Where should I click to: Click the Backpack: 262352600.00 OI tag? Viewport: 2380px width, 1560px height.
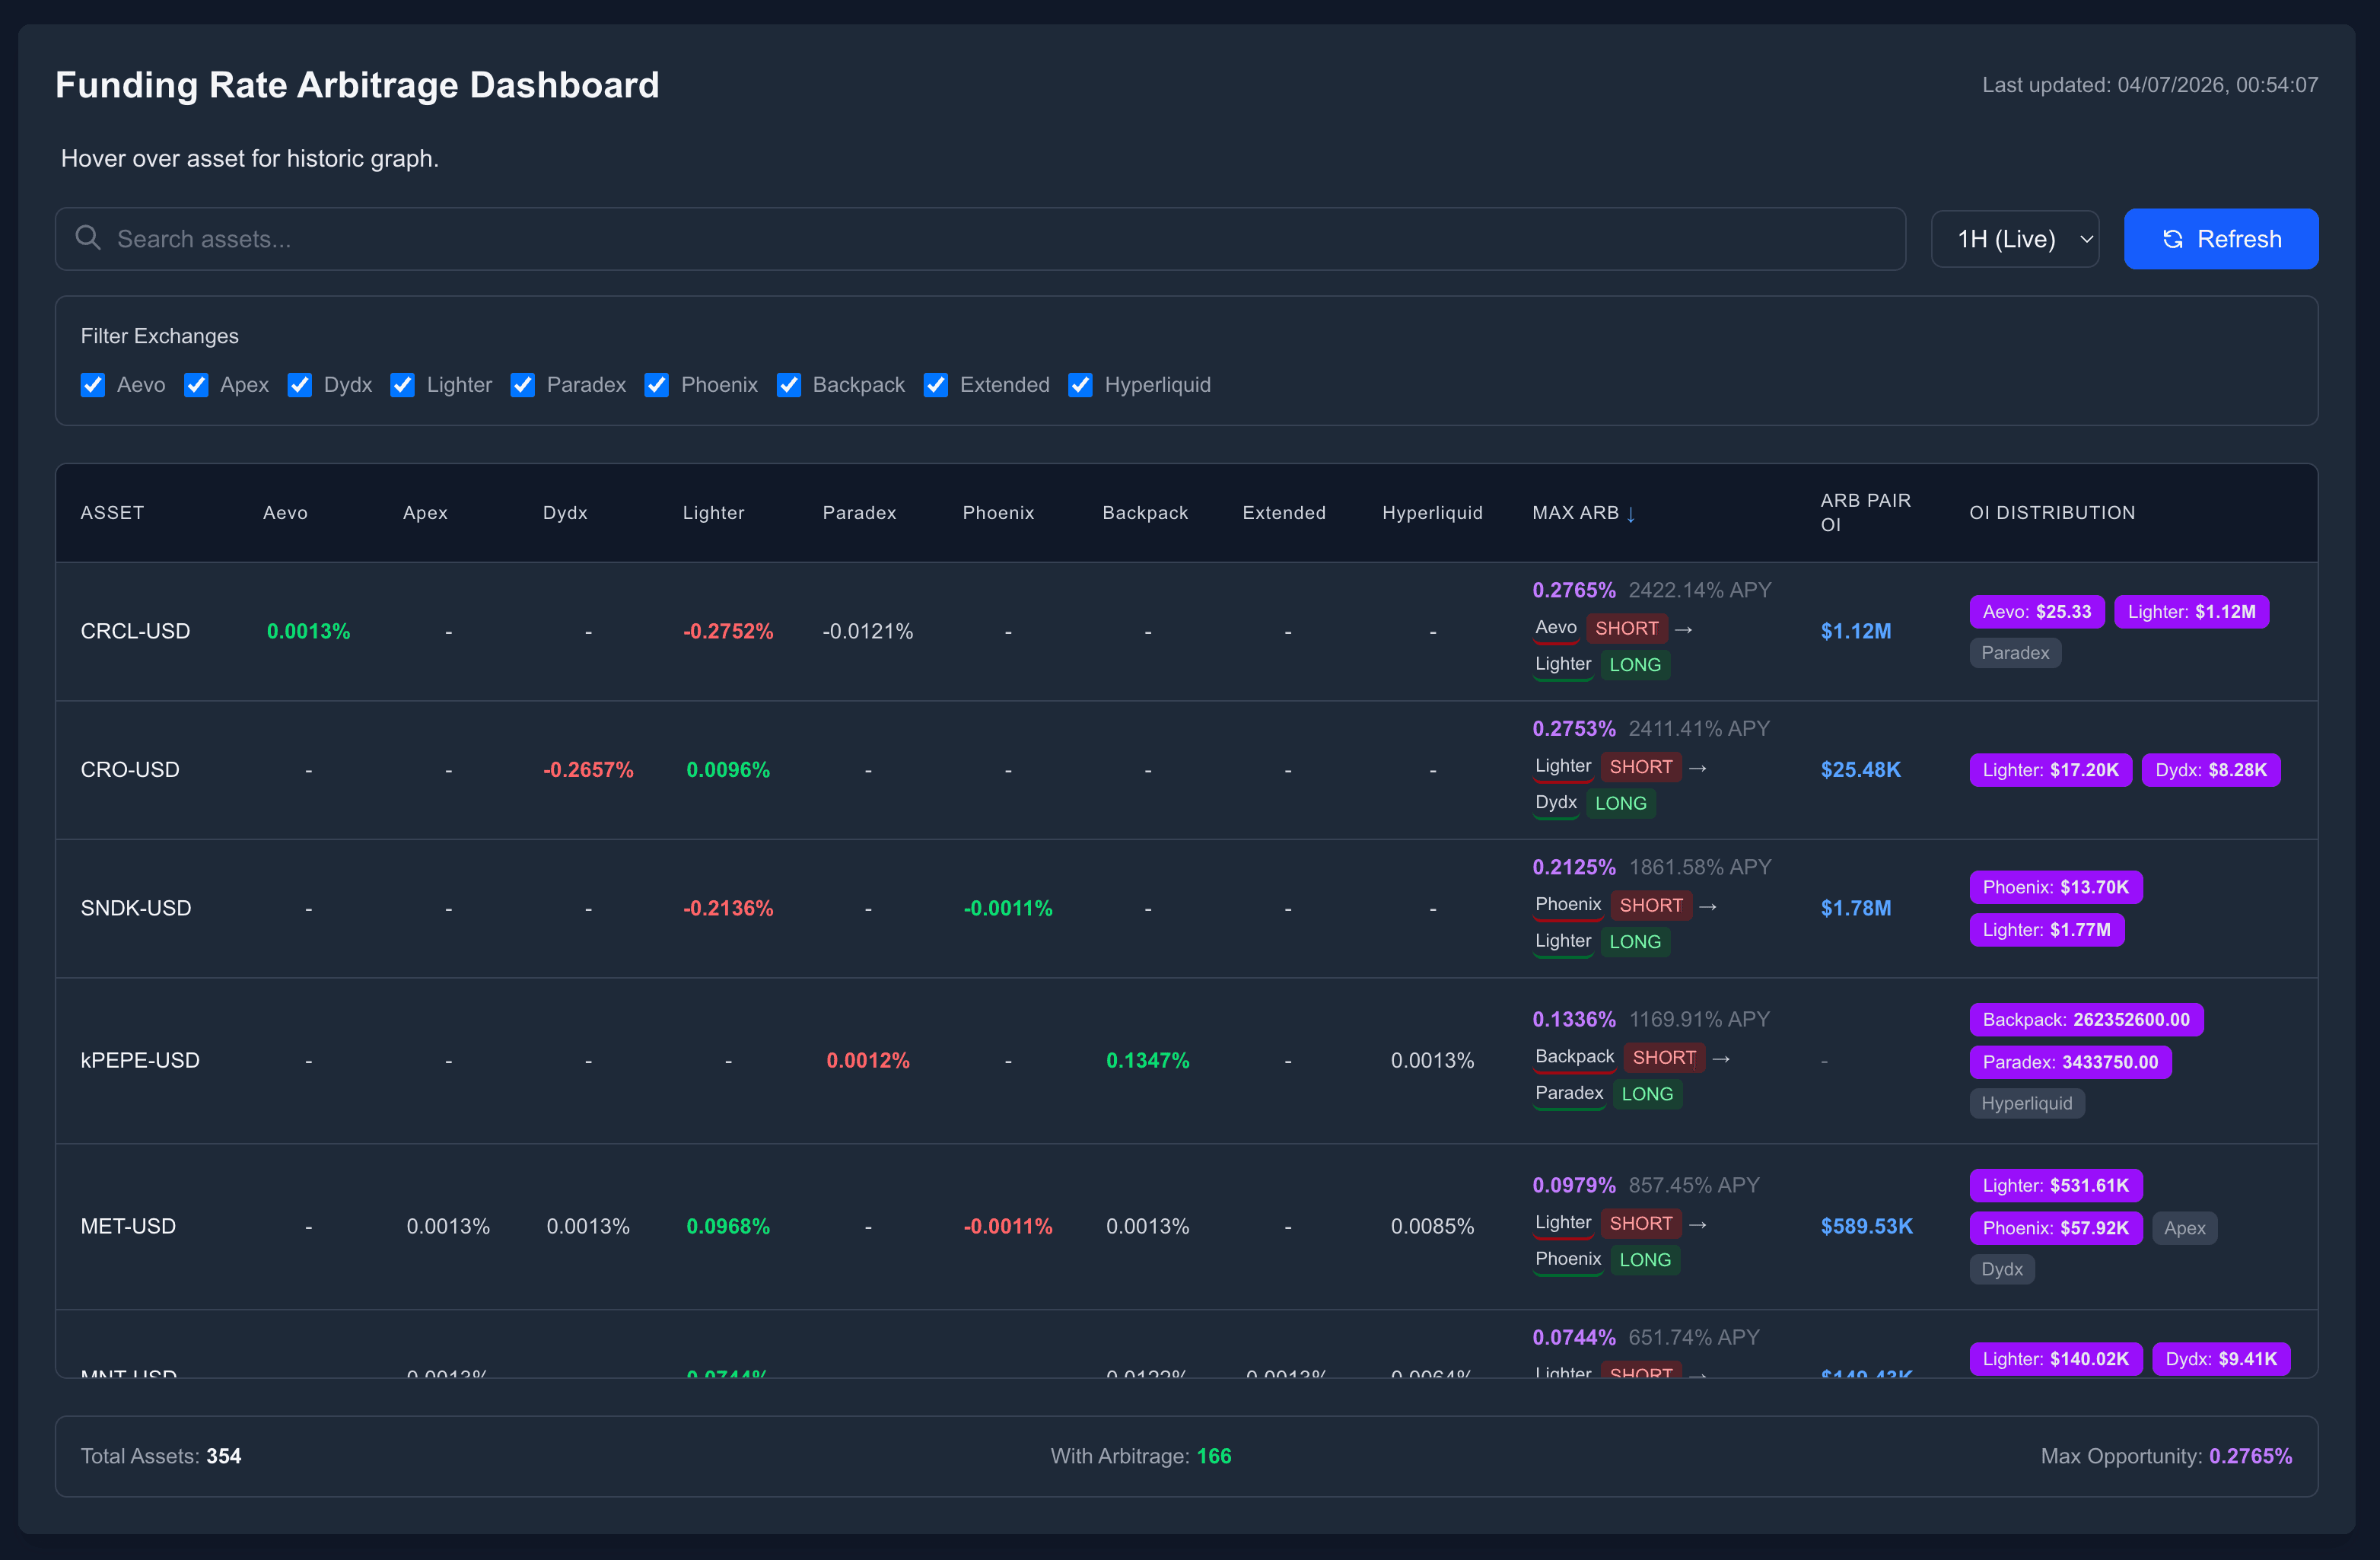pos(2086,1020)
